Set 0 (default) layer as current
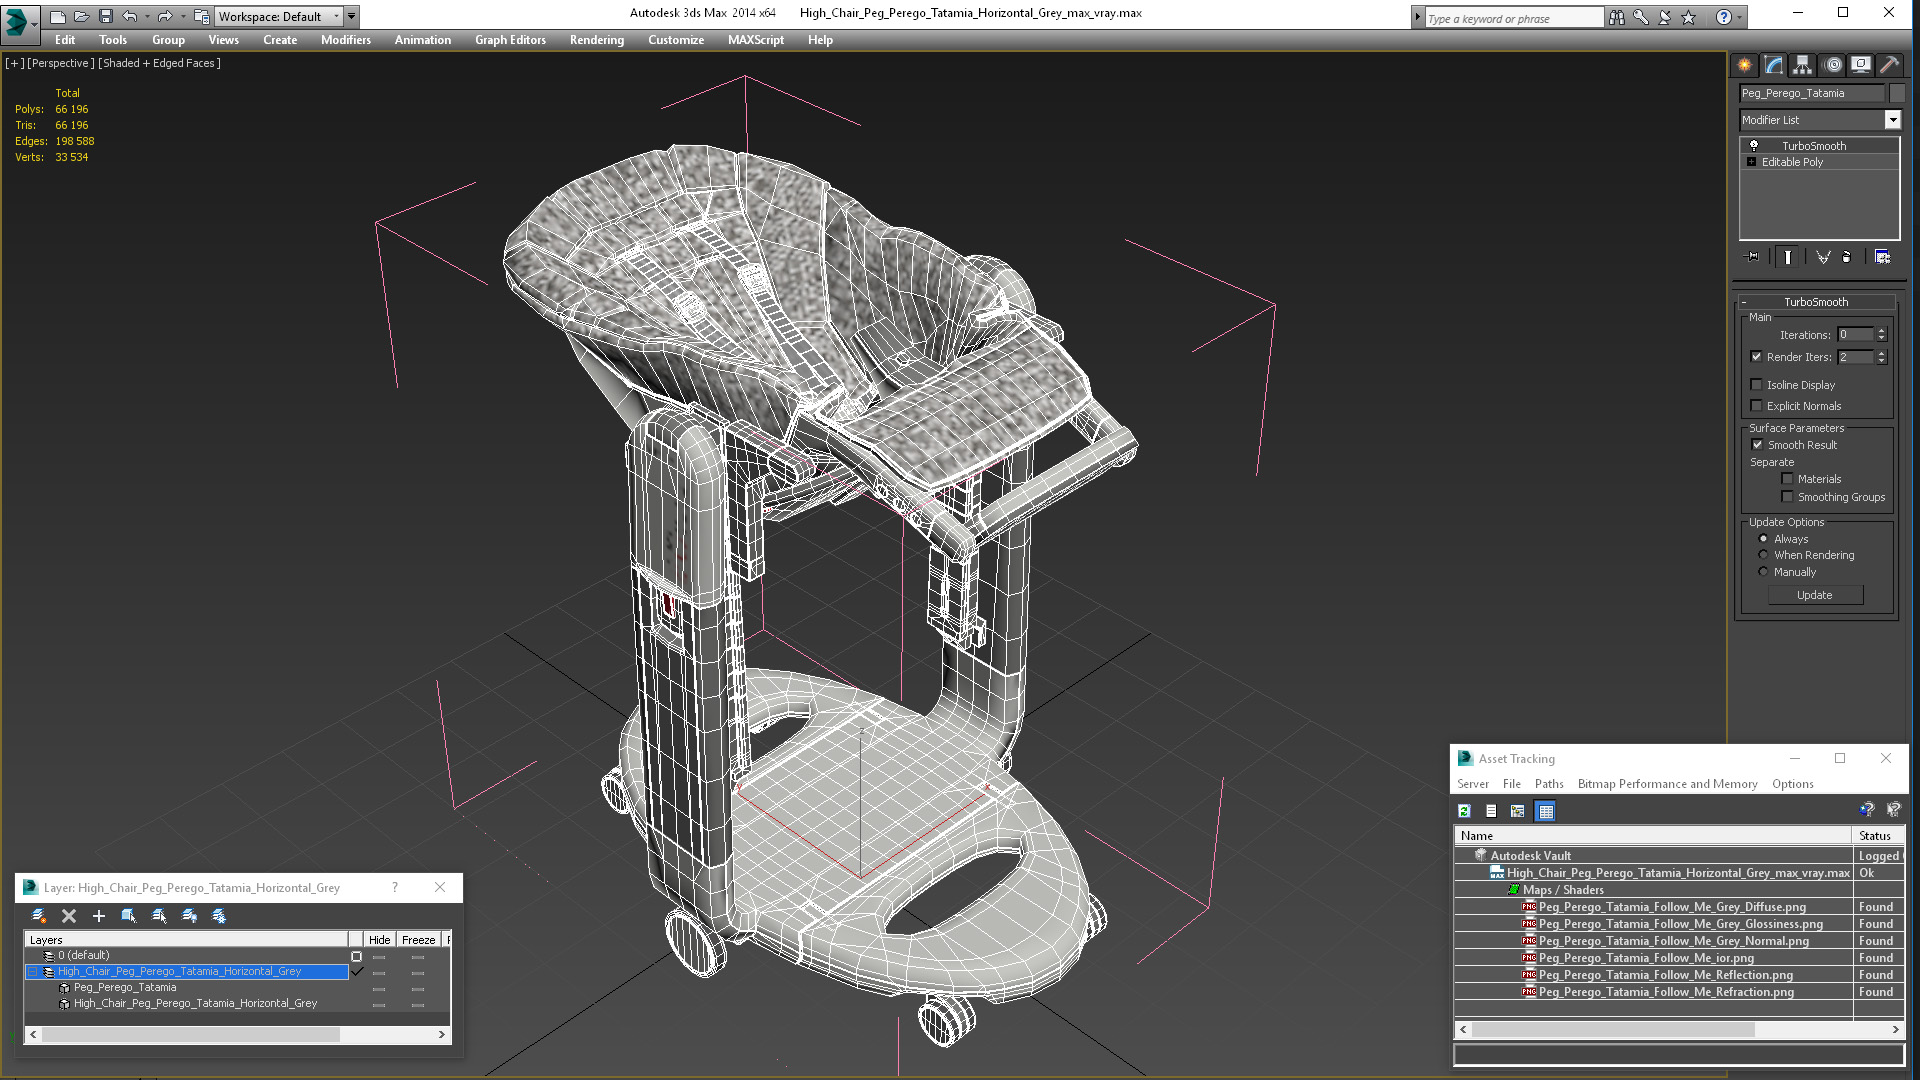Viewport: 1920px width, 1080px height. tap(357, 956)
